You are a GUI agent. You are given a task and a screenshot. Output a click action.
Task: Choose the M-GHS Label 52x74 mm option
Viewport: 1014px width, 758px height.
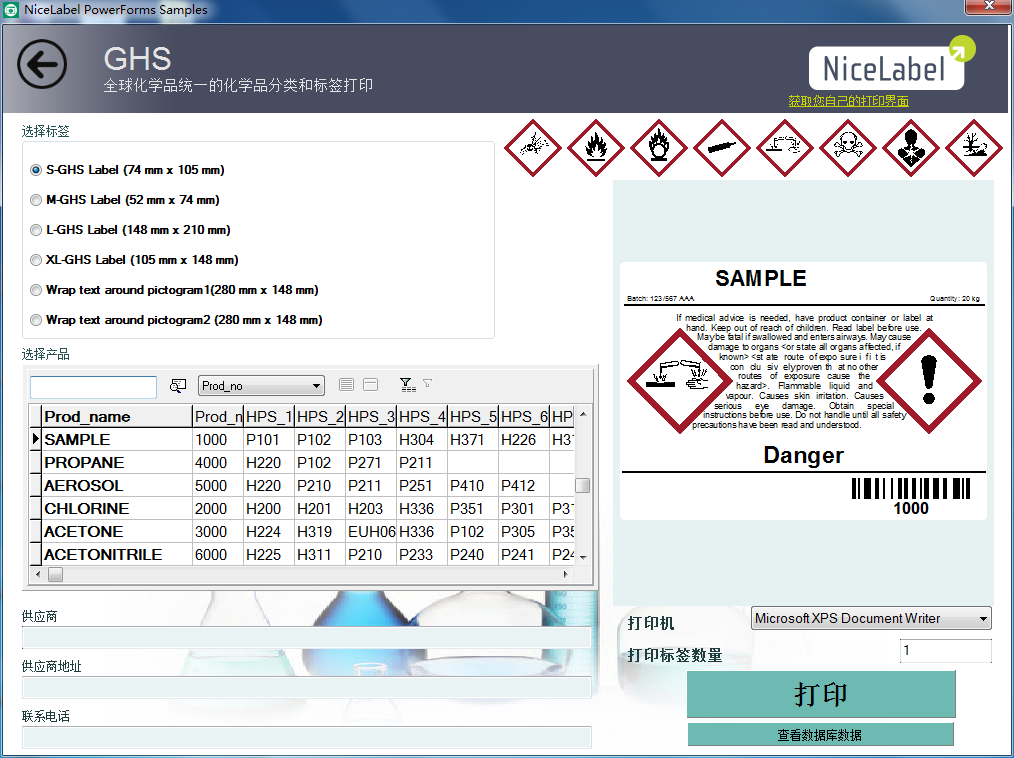pos(36,199)
